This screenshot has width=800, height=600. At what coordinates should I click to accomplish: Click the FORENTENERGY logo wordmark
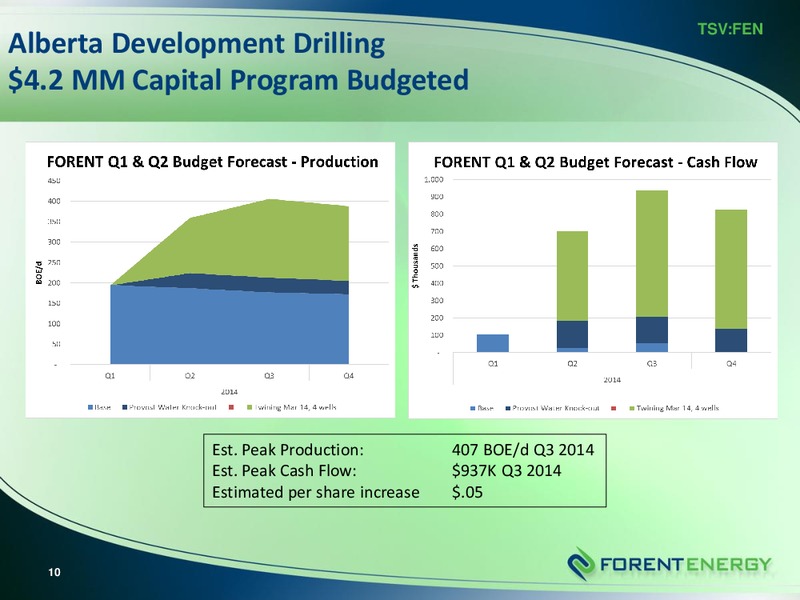coord(686,564)
